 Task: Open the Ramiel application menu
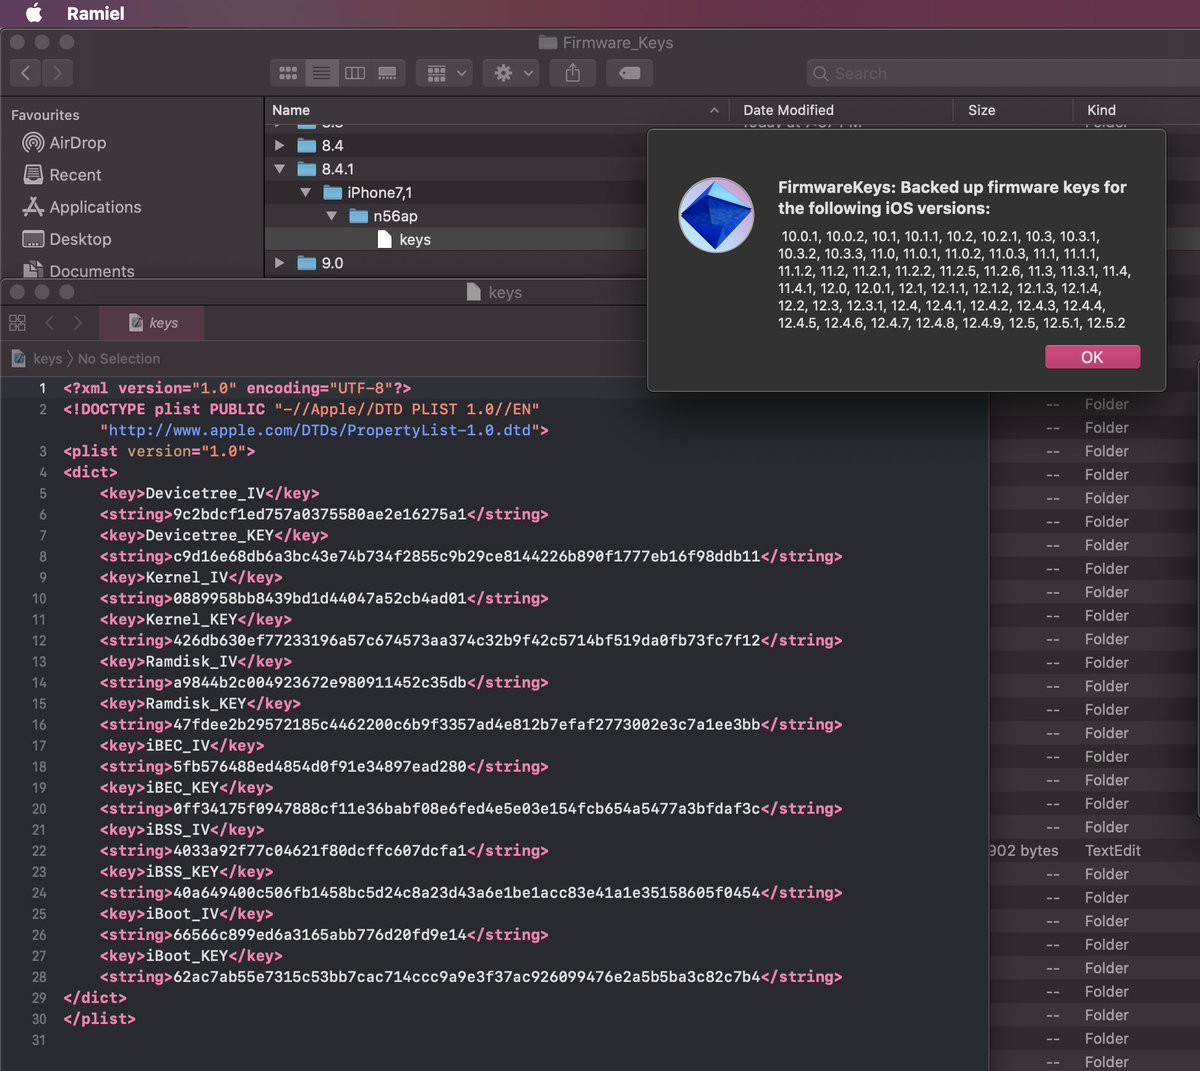96,14
